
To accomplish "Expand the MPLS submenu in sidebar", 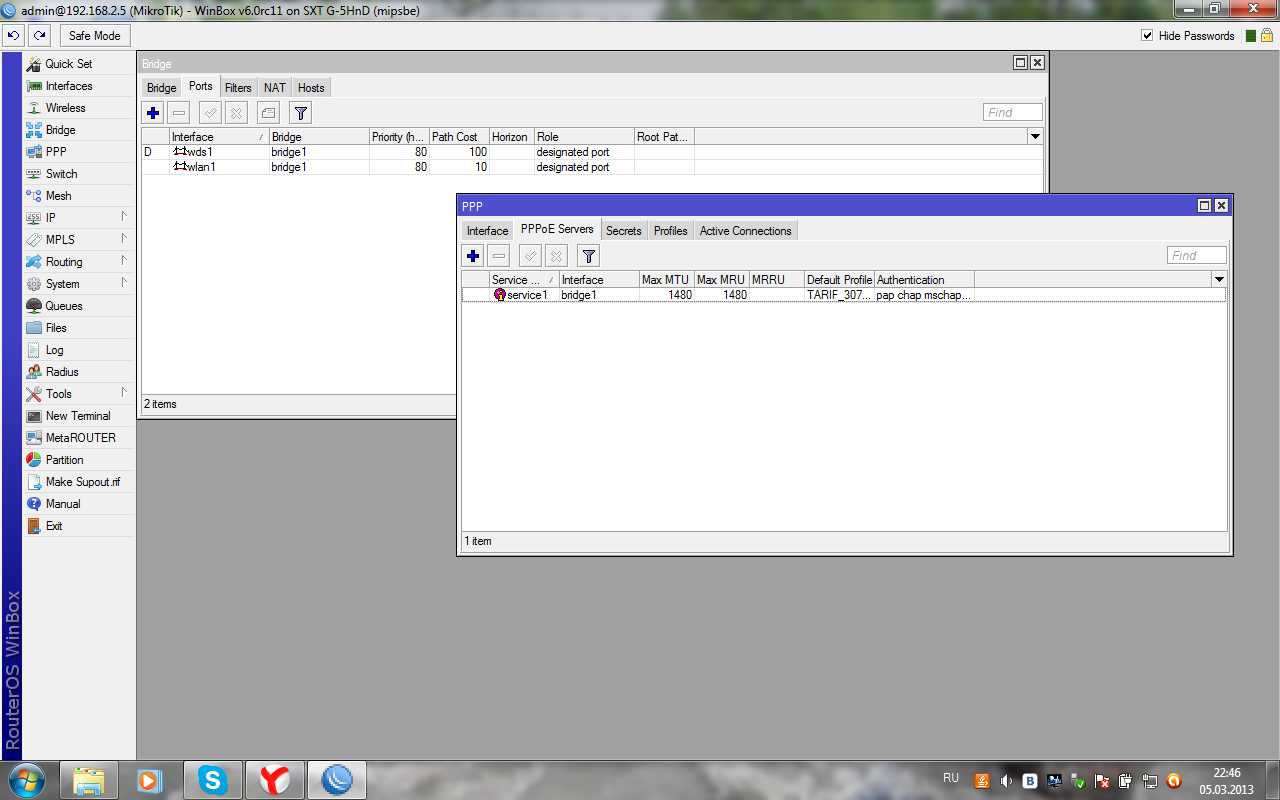I will point(78,240).
